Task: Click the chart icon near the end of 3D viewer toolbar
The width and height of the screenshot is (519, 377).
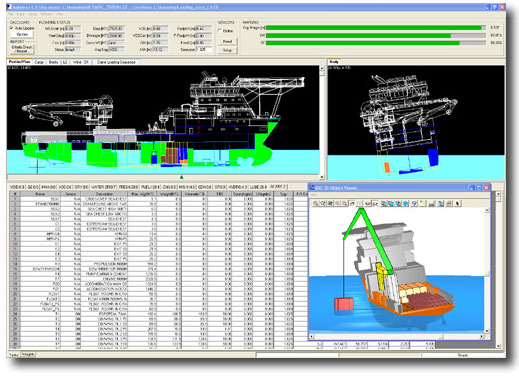Action: pyautogui.click(x=432, y=203)
